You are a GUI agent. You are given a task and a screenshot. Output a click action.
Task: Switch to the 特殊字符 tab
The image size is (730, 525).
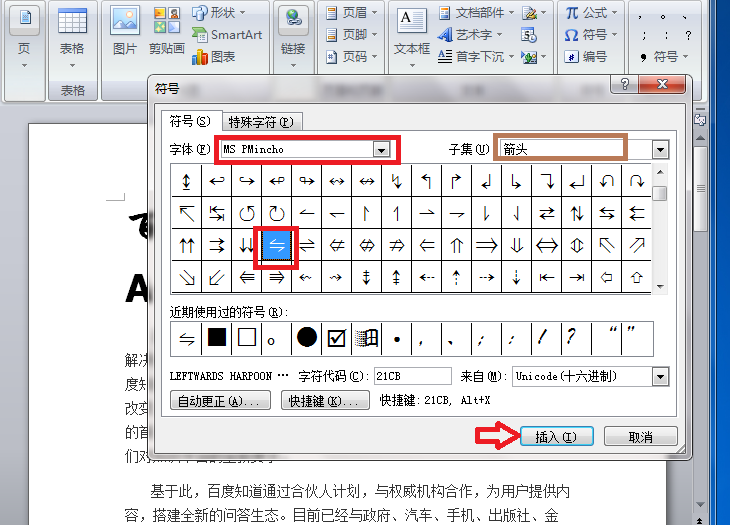pos(261,122)
